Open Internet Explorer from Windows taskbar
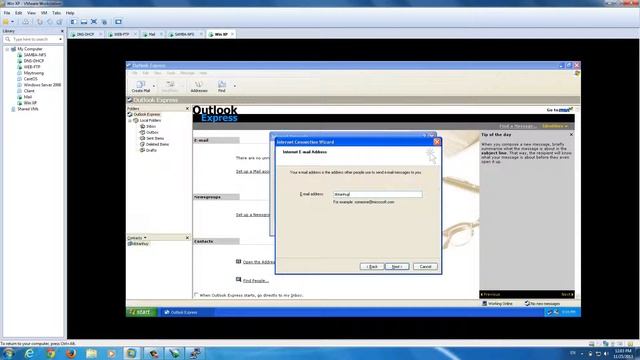Screen dimensions: 640x360 pyautogui.click(x=29, y=353)
